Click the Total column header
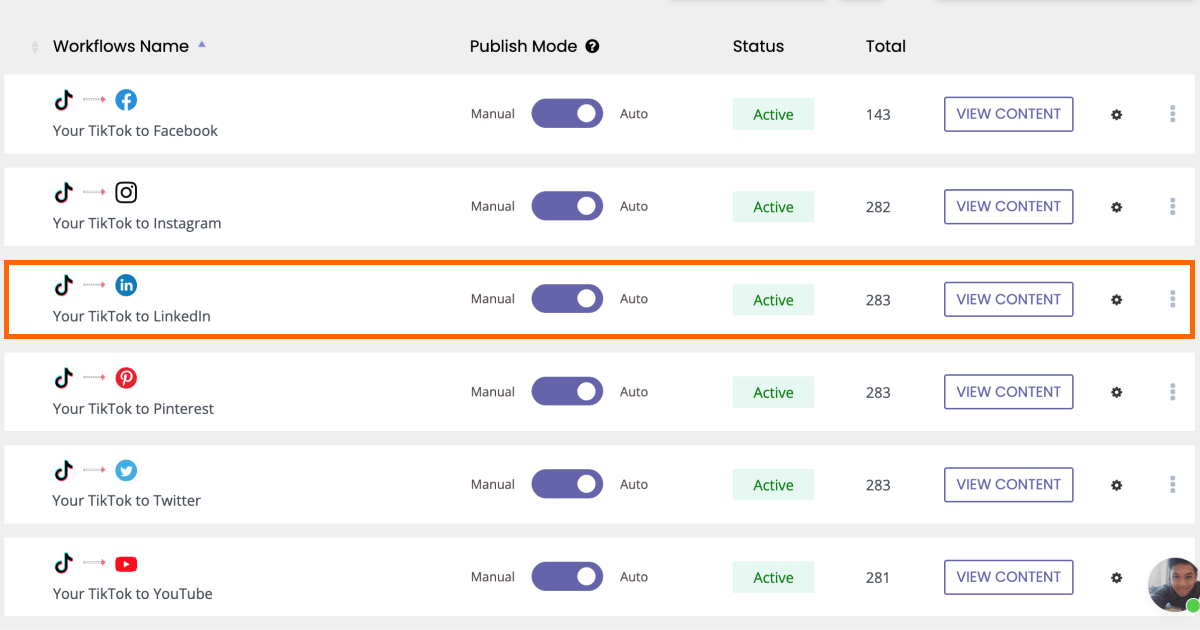Viewport: 1200px width, 630px height. click(x=886, y=46)
